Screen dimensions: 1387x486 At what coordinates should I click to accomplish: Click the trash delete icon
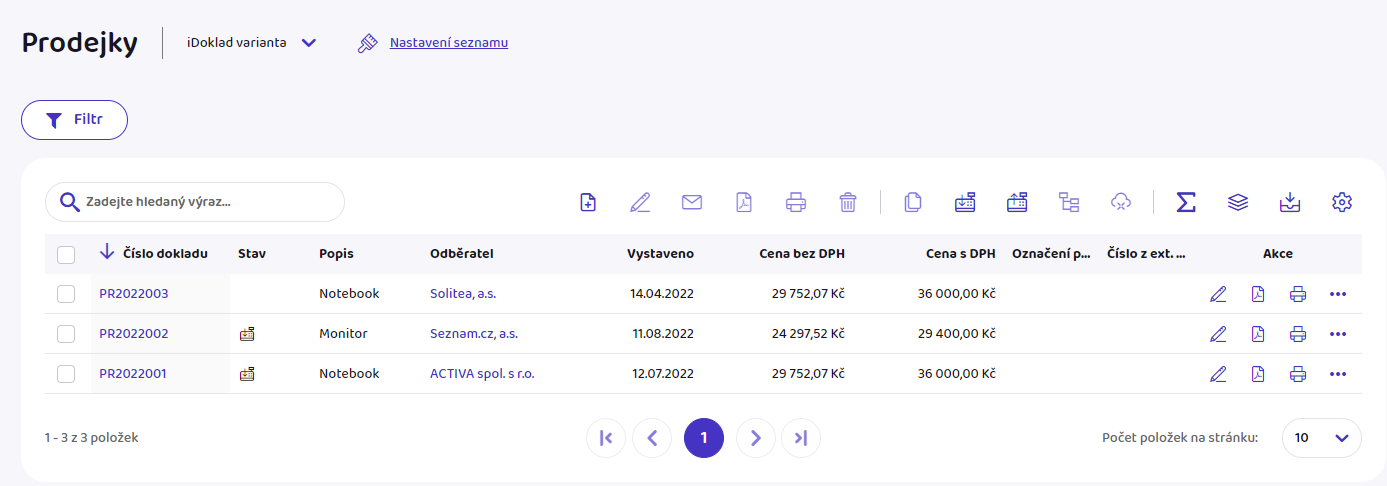848,202
